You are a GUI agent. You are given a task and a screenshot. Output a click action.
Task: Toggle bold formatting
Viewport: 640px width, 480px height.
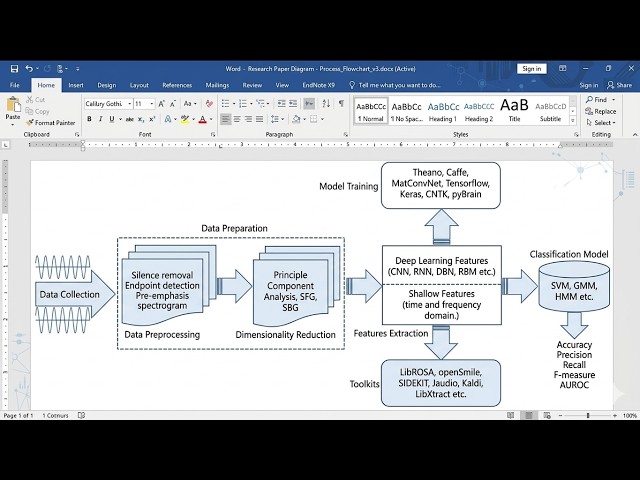coord(89,119)
